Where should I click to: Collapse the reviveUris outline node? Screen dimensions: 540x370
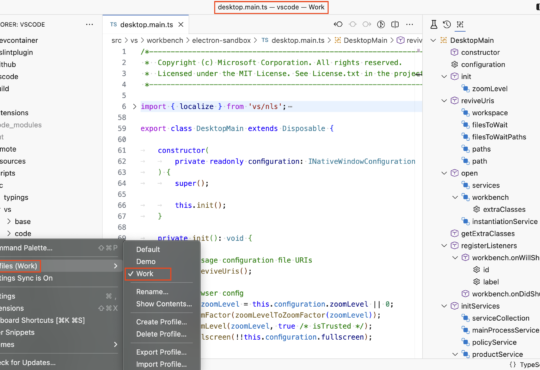(444, 101)
